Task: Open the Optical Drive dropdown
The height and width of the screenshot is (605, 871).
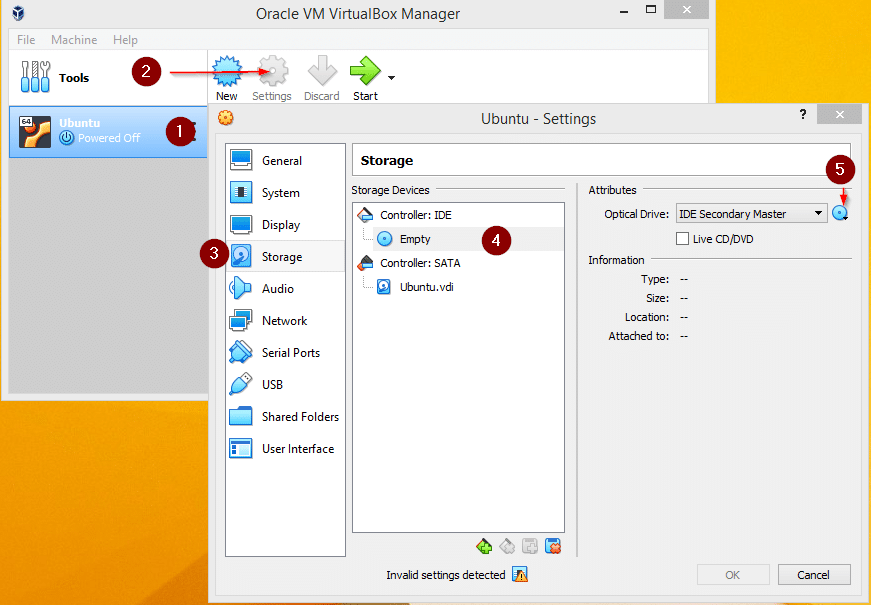Action: (750, 214)
